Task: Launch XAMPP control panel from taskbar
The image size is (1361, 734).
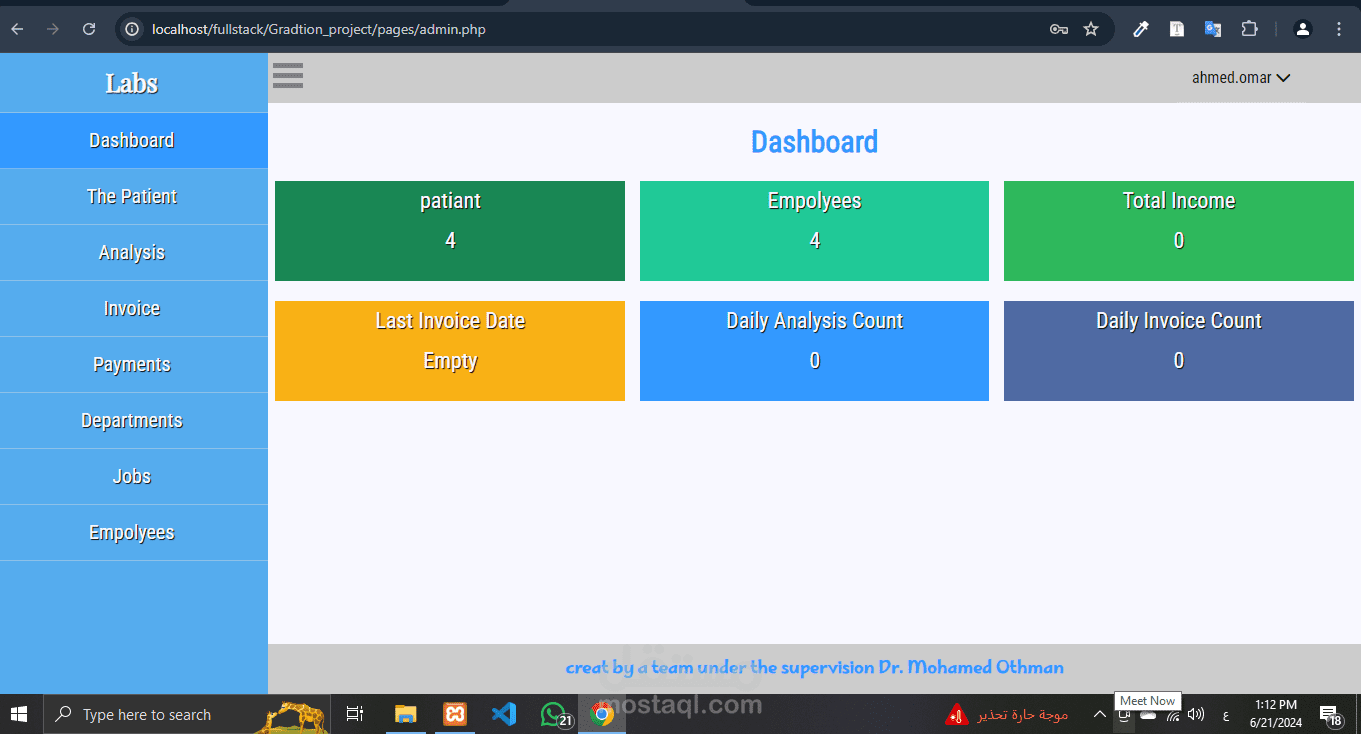Action: coord(455,714)
